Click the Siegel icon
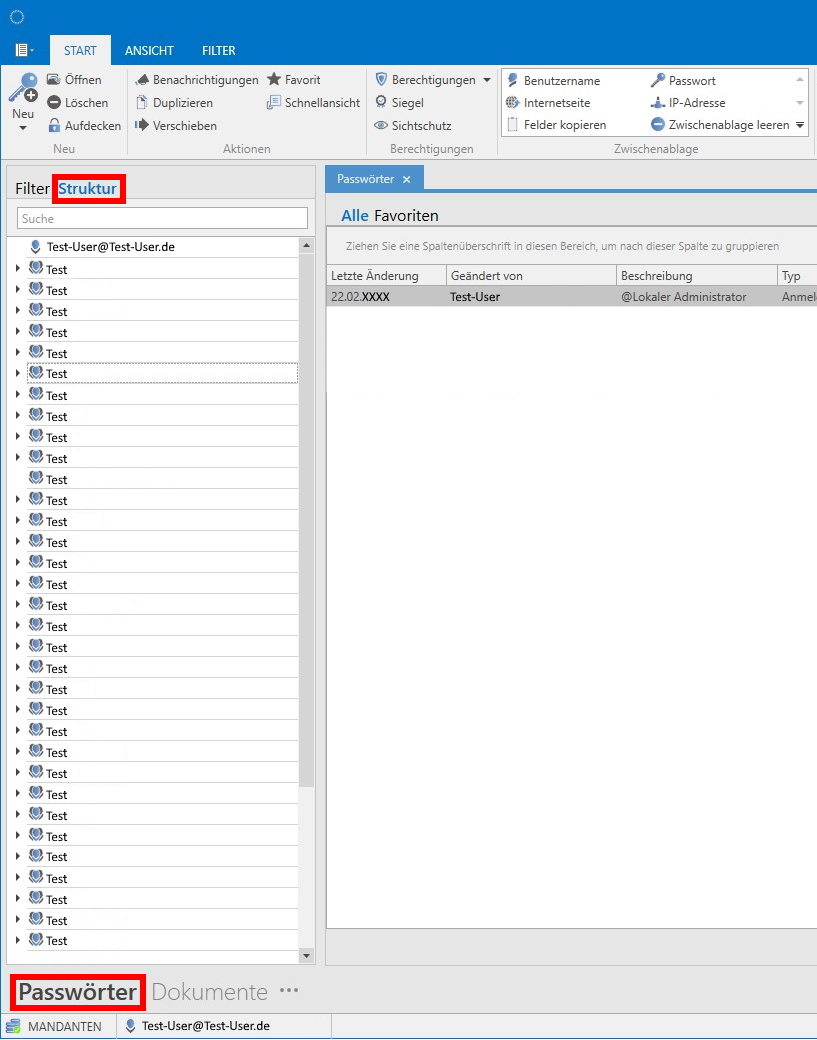817x1040 pixels. (381, 103)
